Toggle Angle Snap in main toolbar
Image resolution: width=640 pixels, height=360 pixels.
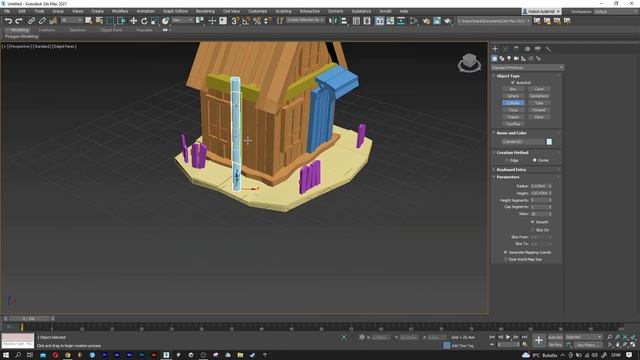tap(246, 21)
